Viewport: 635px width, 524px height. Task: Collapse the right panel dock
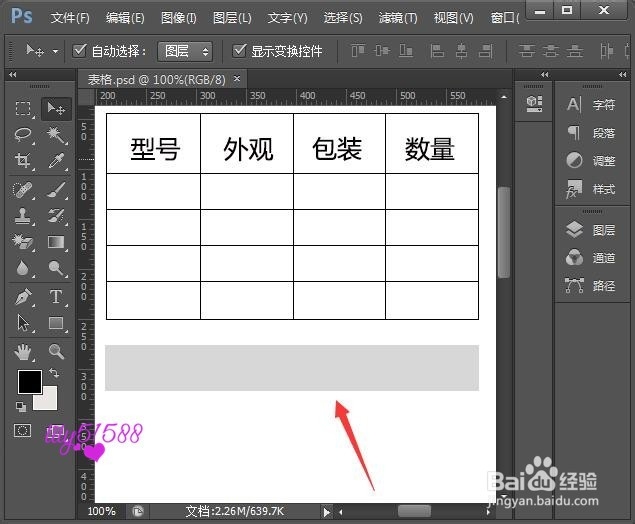[x=622, y=75]
